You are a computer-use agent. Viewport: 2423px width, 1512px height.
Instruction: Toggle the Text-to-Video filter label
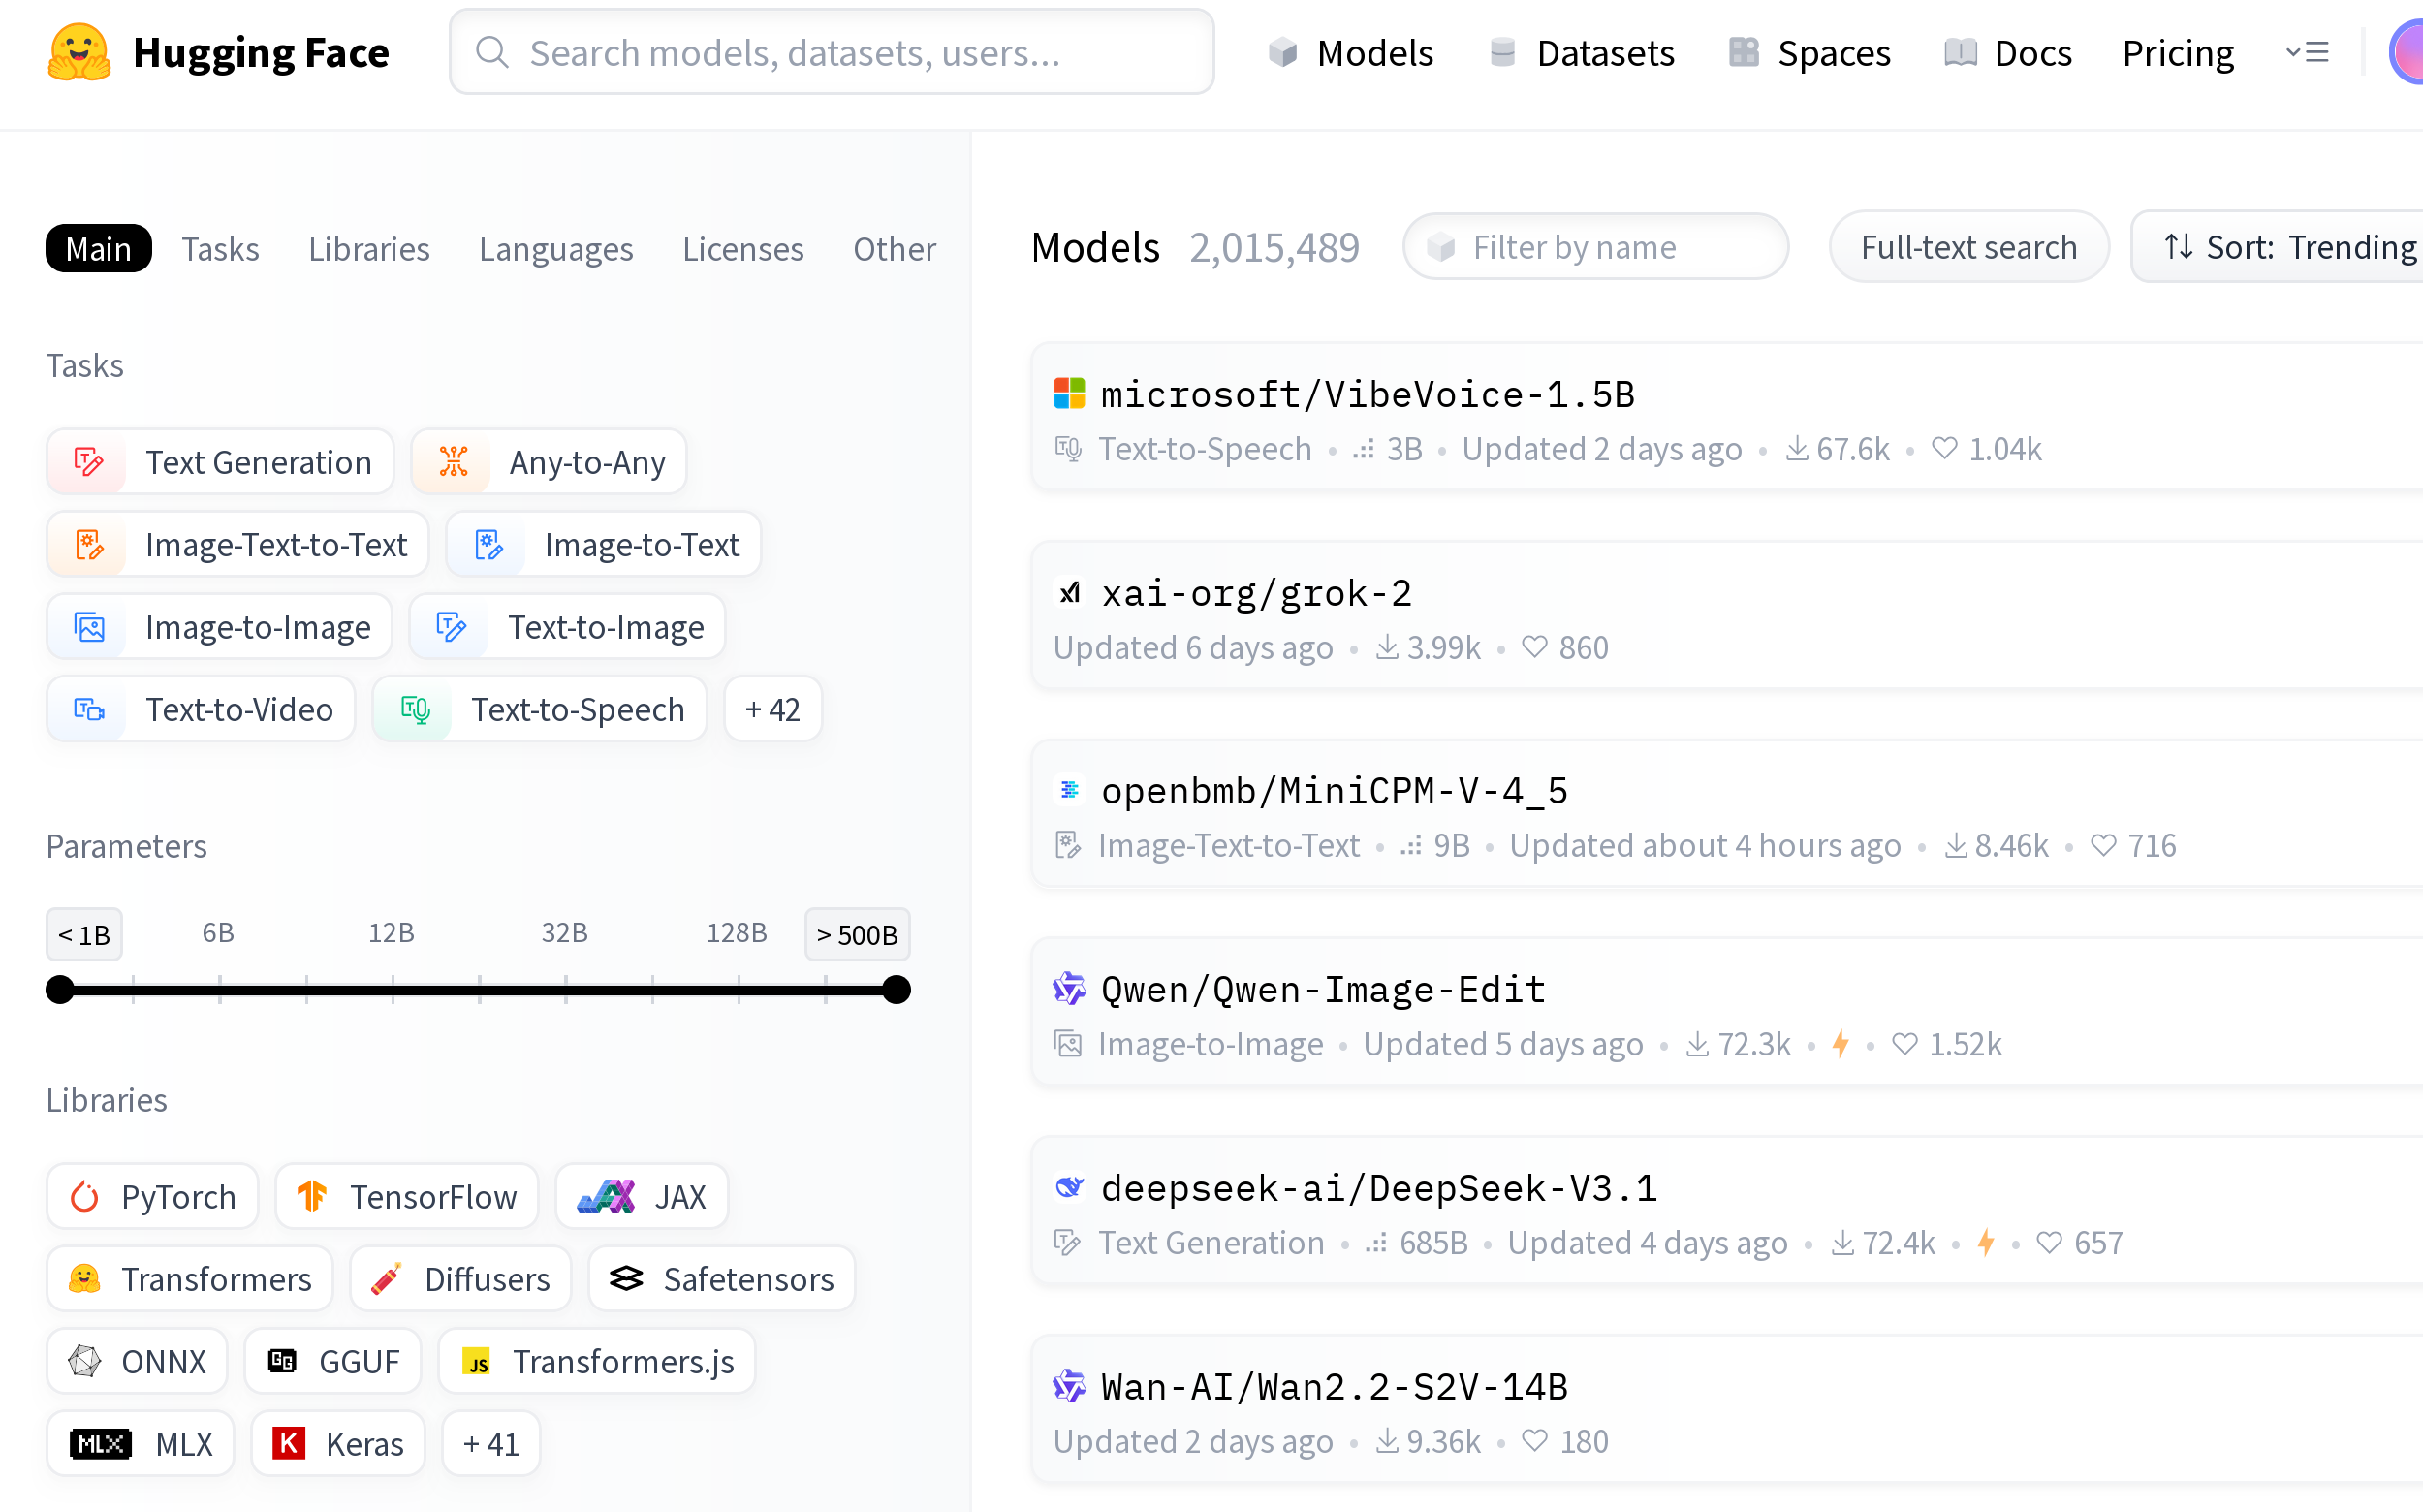pos(239,709)
